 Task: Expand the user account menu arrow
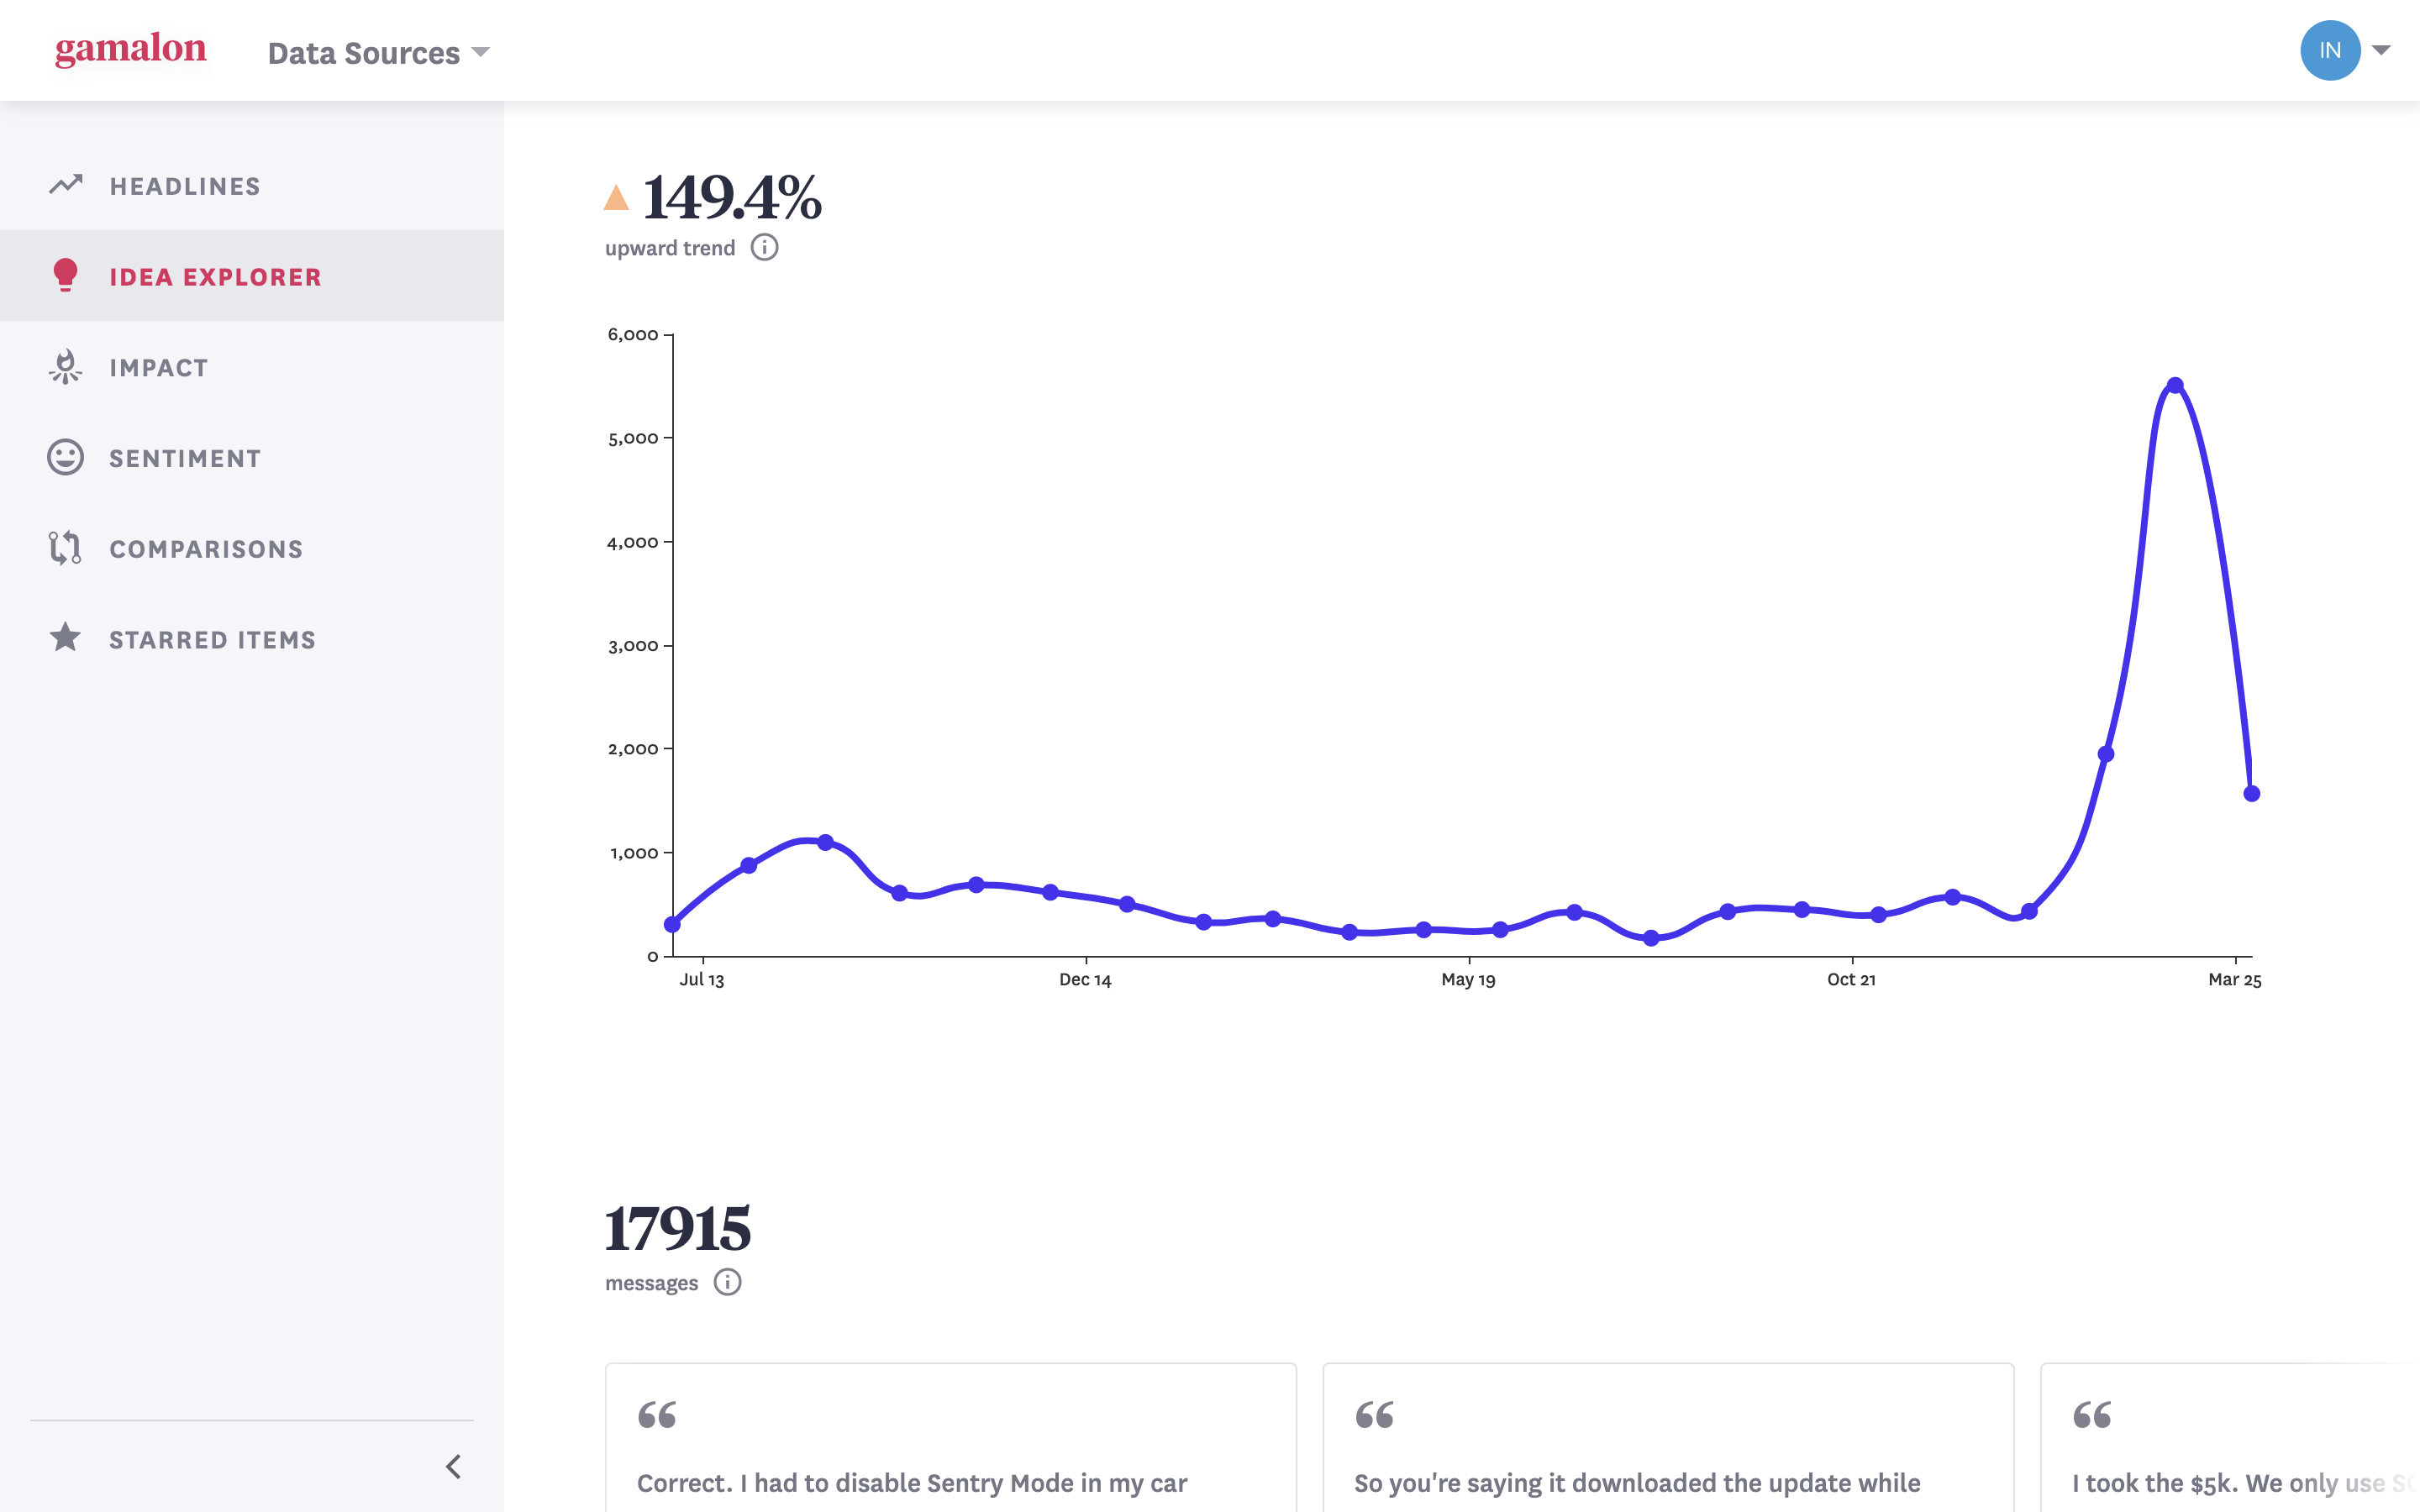tap(2382, 50)
